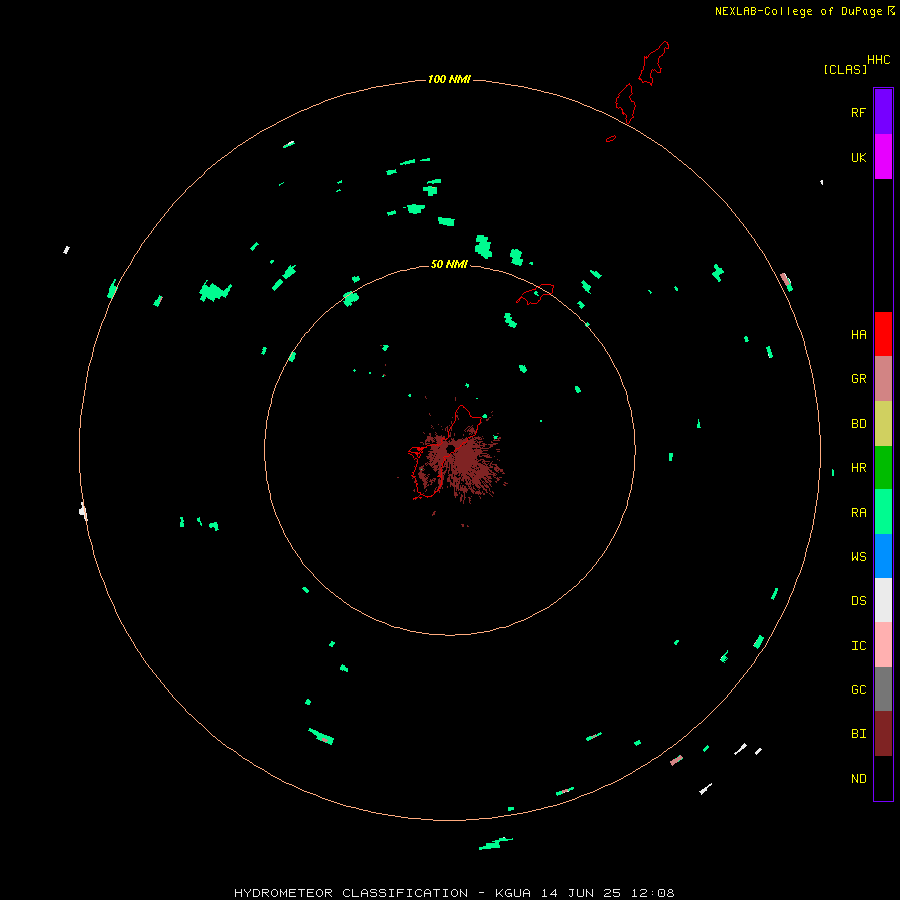Click the RF purple legend swatch
This screenshot has width=900, height=900.
click(x=883, y=112)
